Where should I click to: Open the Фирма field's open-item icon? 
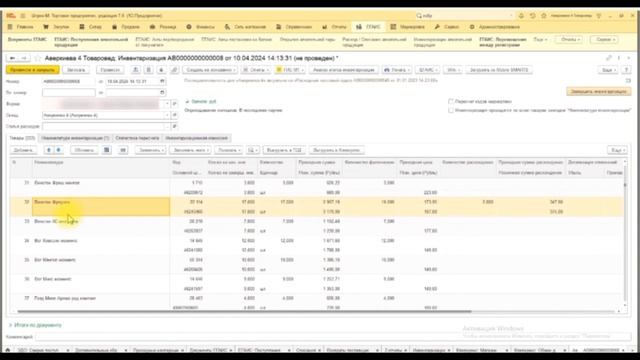click(x=175, y=104)
